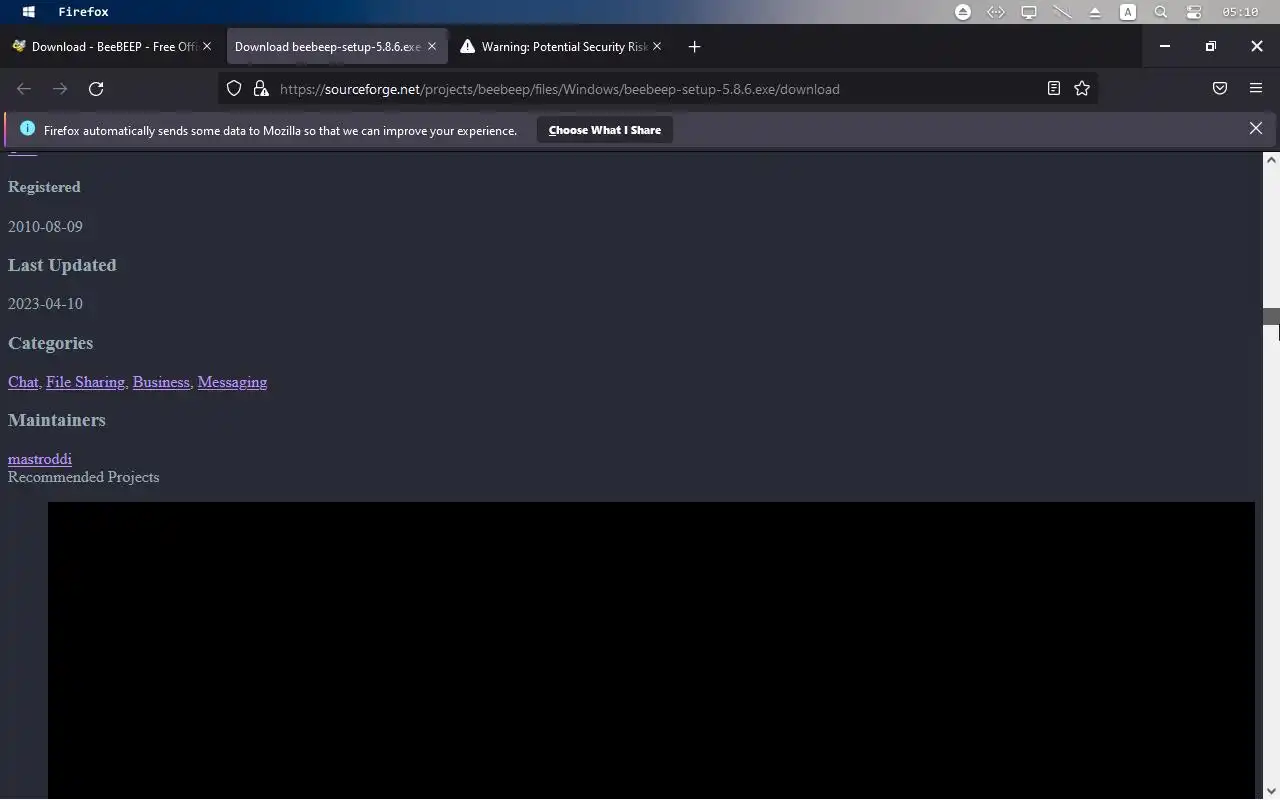Click the sourceforge.net URL in the address bar
The width and height of the screenshot is (1280, 800).
click(x=559, y=89)
